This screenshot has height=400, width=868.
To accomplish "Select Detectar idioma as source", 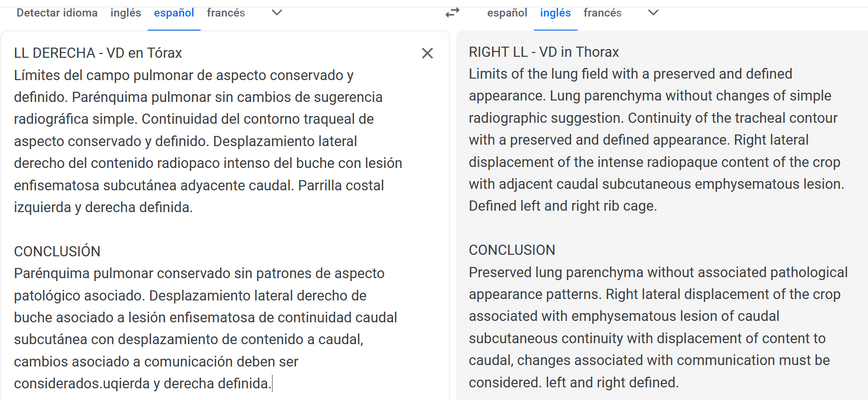I will 58,13.
